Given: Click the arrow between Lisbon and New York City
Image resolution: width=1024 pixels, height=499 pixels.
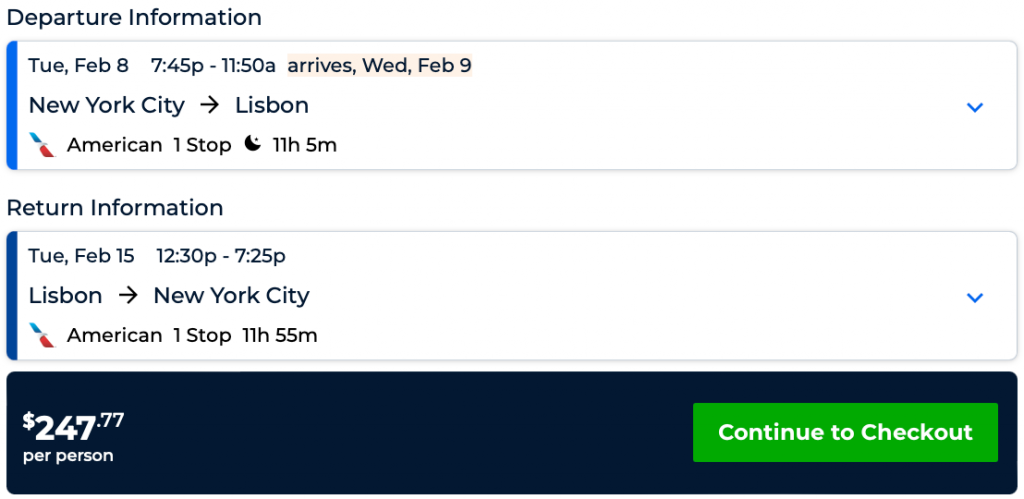Looking at the screenshot, I should [x=127, y=295].
